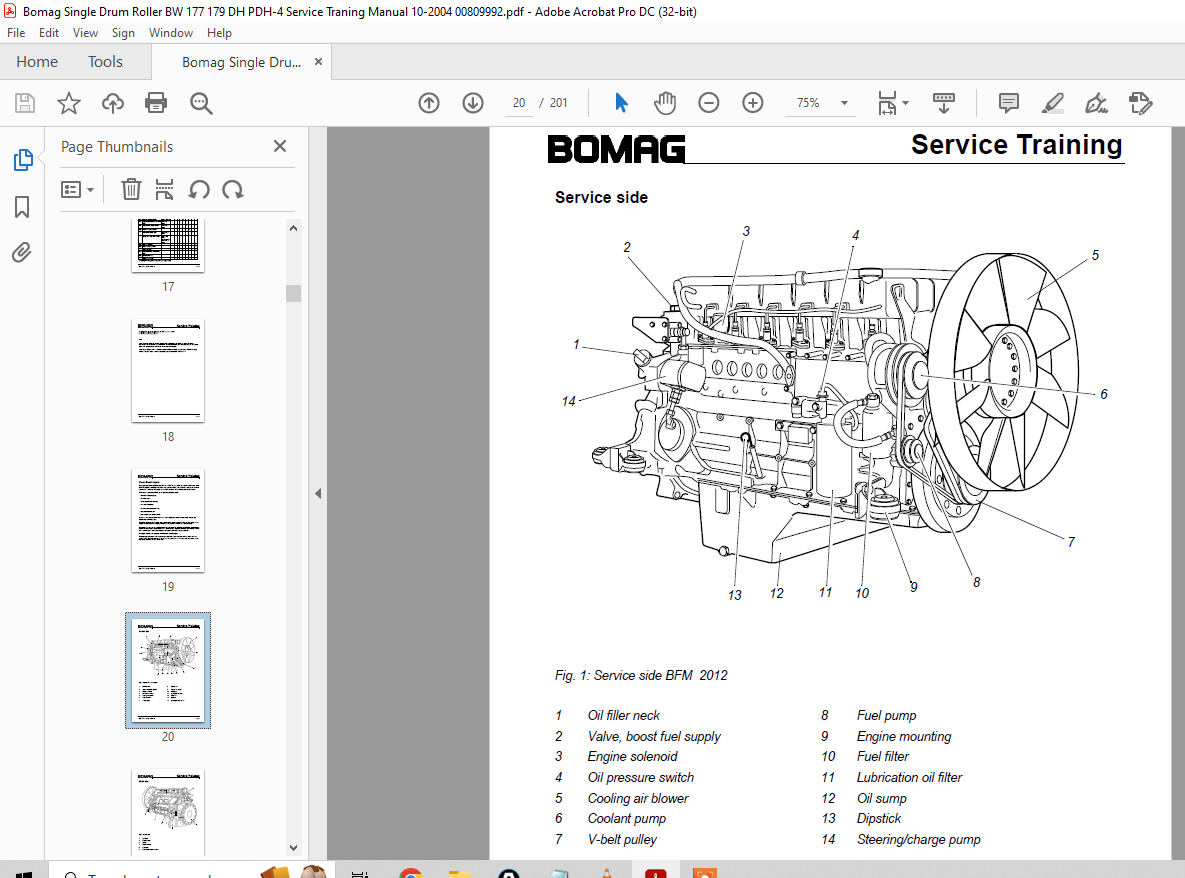Select page 17 thumbnail
The height and width of the screenshot is (878, 1185).
[168, 245]
